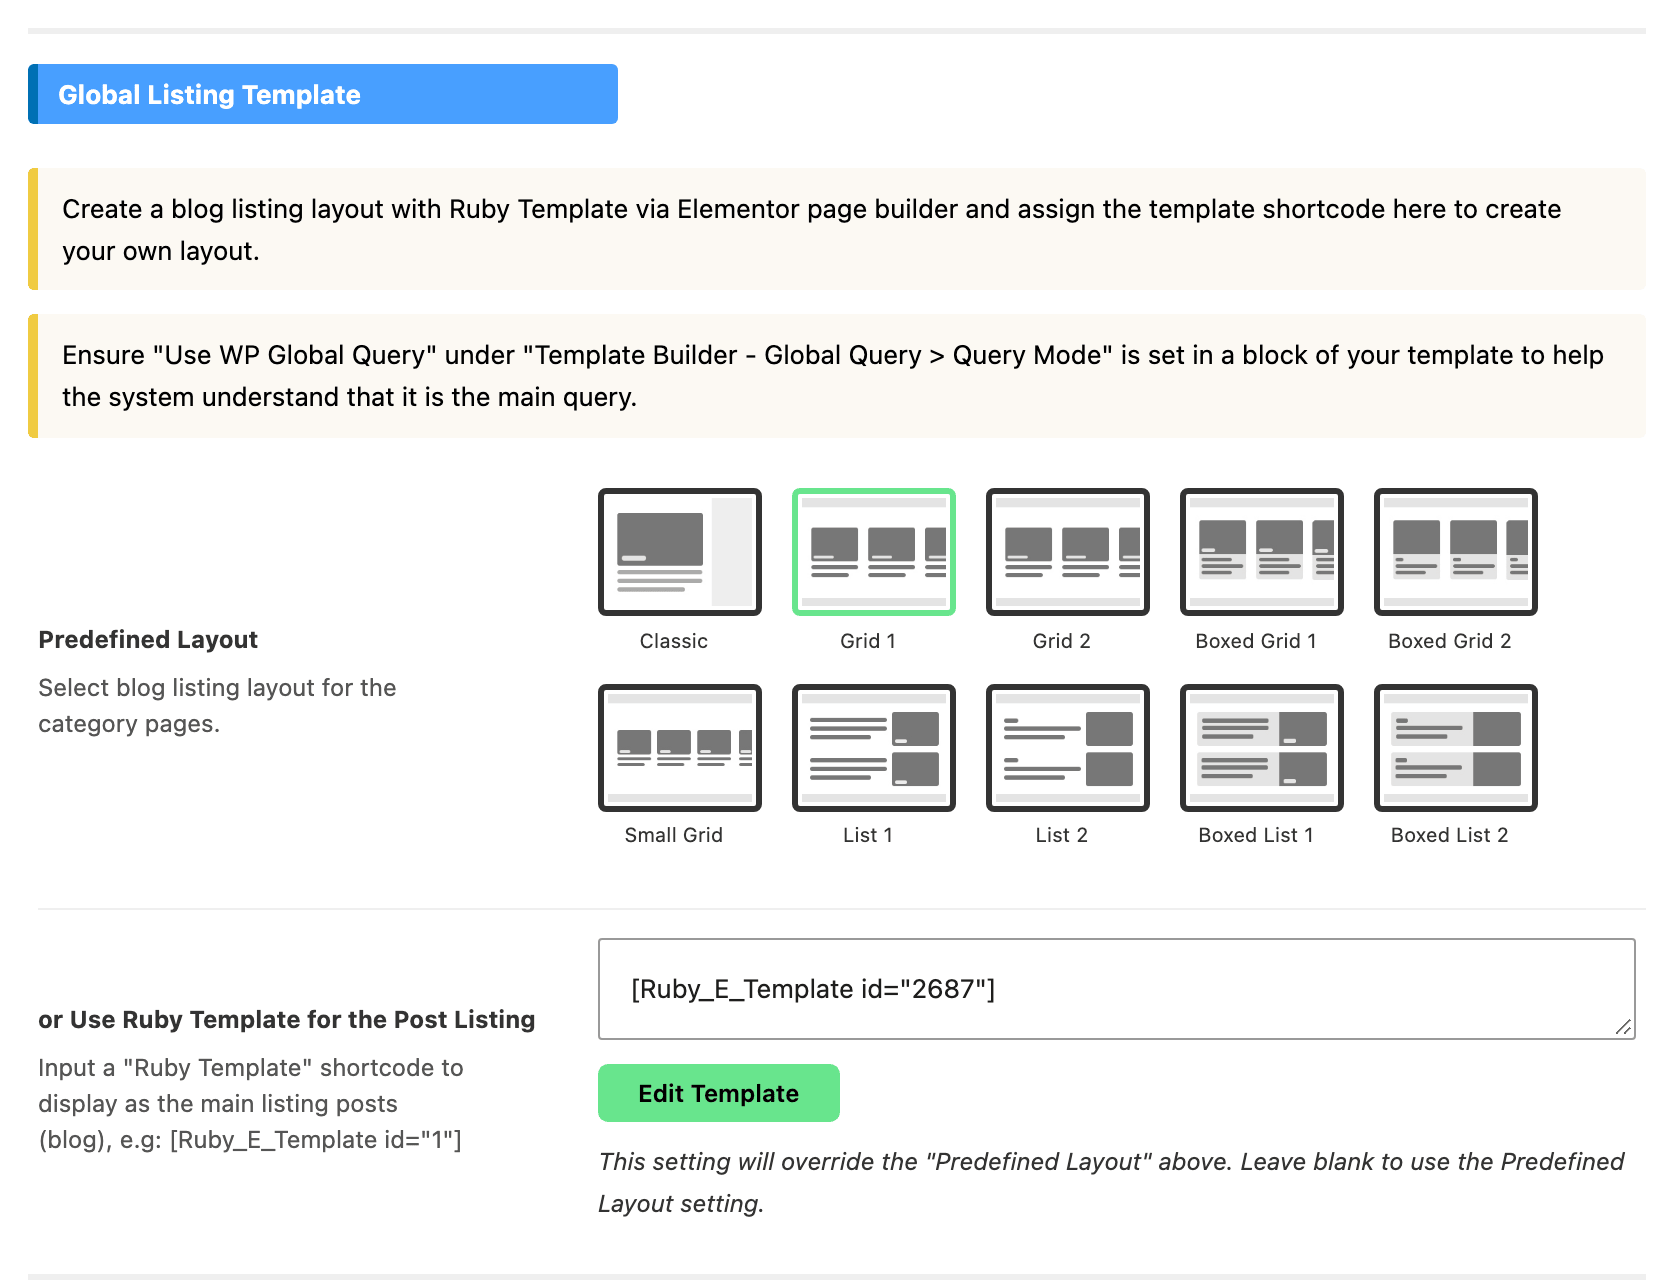
Task: Click the Boxed Grid 2 label
Action: tap(1449, 641)
